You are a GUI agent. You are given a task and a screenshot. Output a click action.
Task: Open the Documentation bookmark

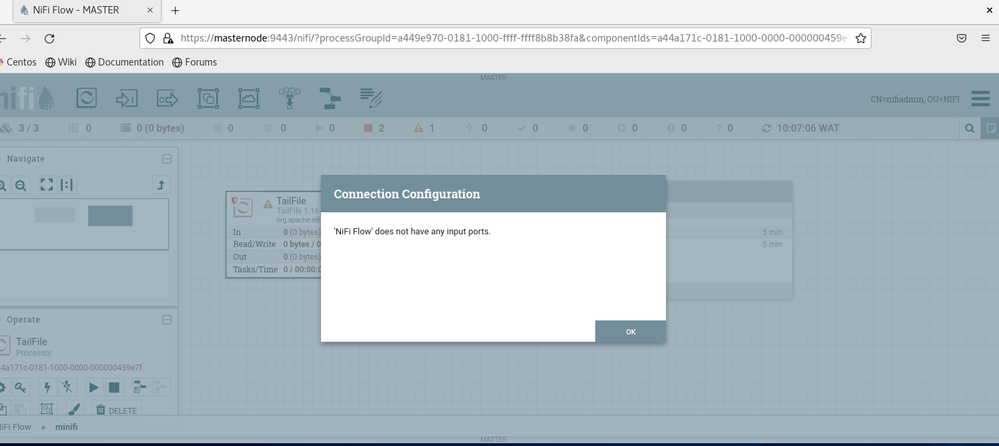point(125,62)
